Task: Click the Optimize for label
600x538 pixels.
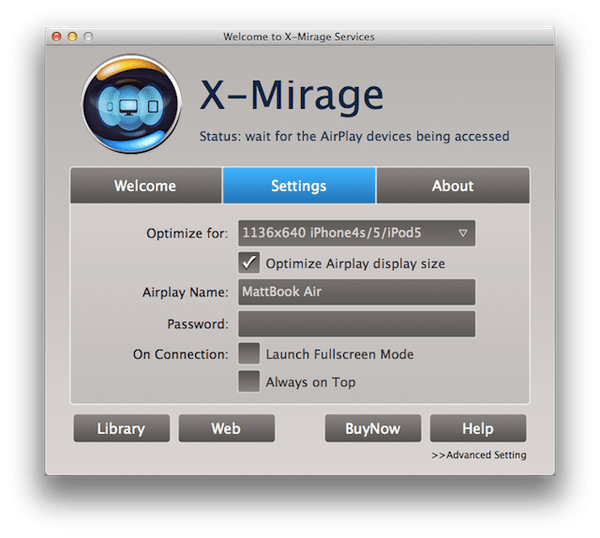Action: [187, 233]
